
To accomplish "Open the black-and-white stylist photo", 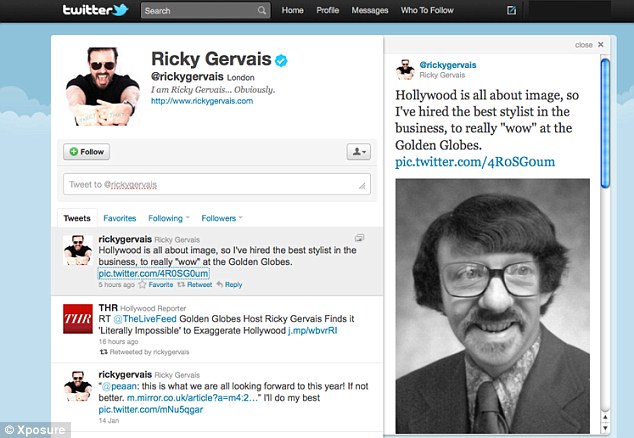I will [492, 306].
